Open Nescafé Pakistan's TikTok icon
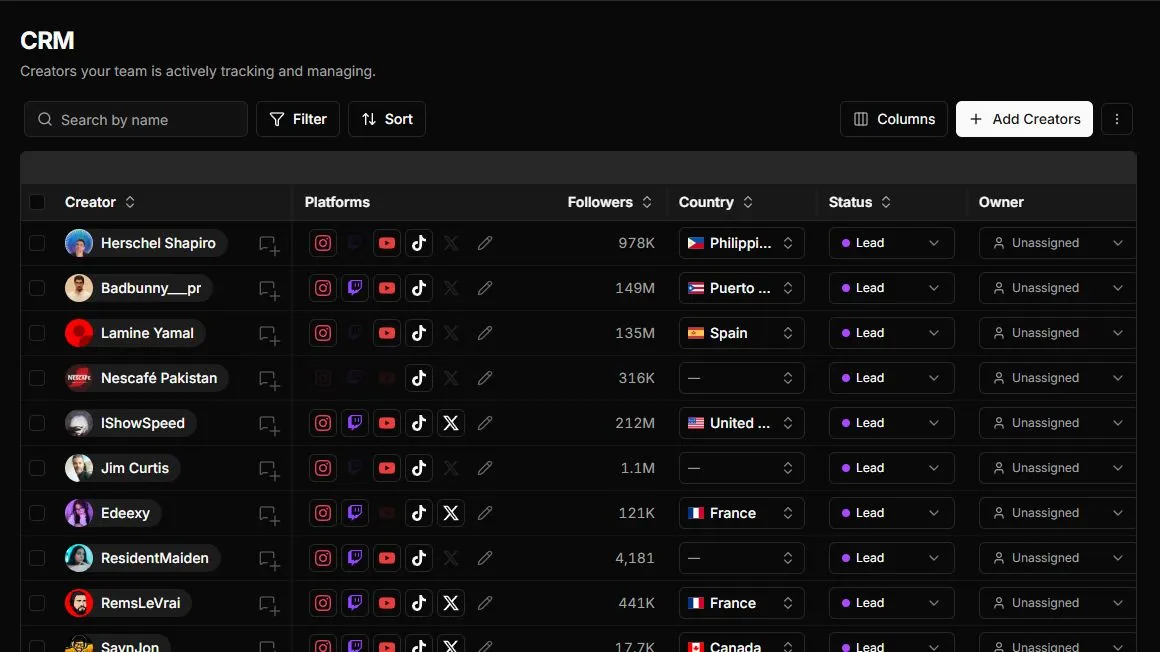 tap(419, 378)
